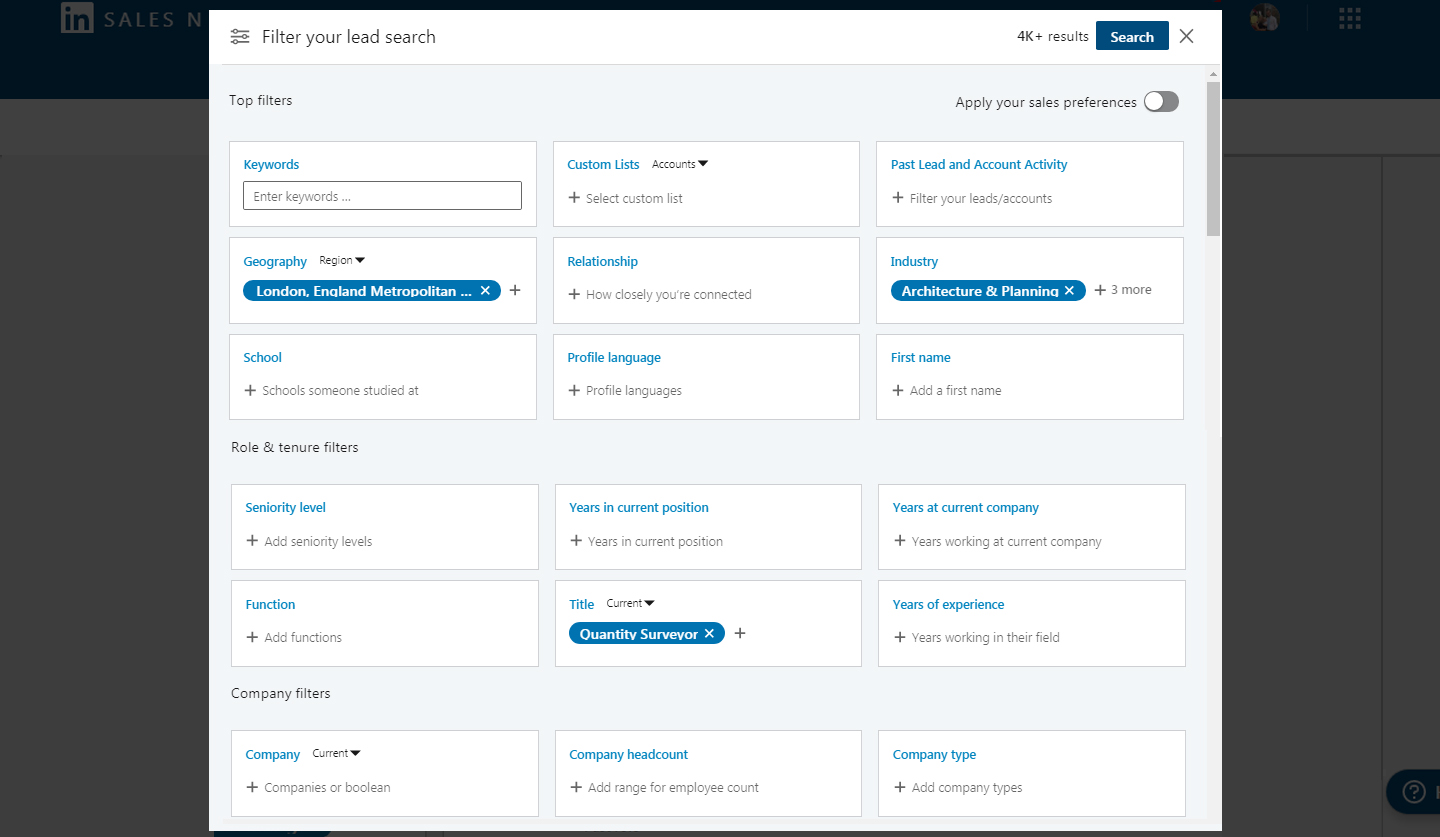Screen dimensions: 1440x837
Task: Click the Search button
Action: pyautogui.click(x=1132, y=37)
